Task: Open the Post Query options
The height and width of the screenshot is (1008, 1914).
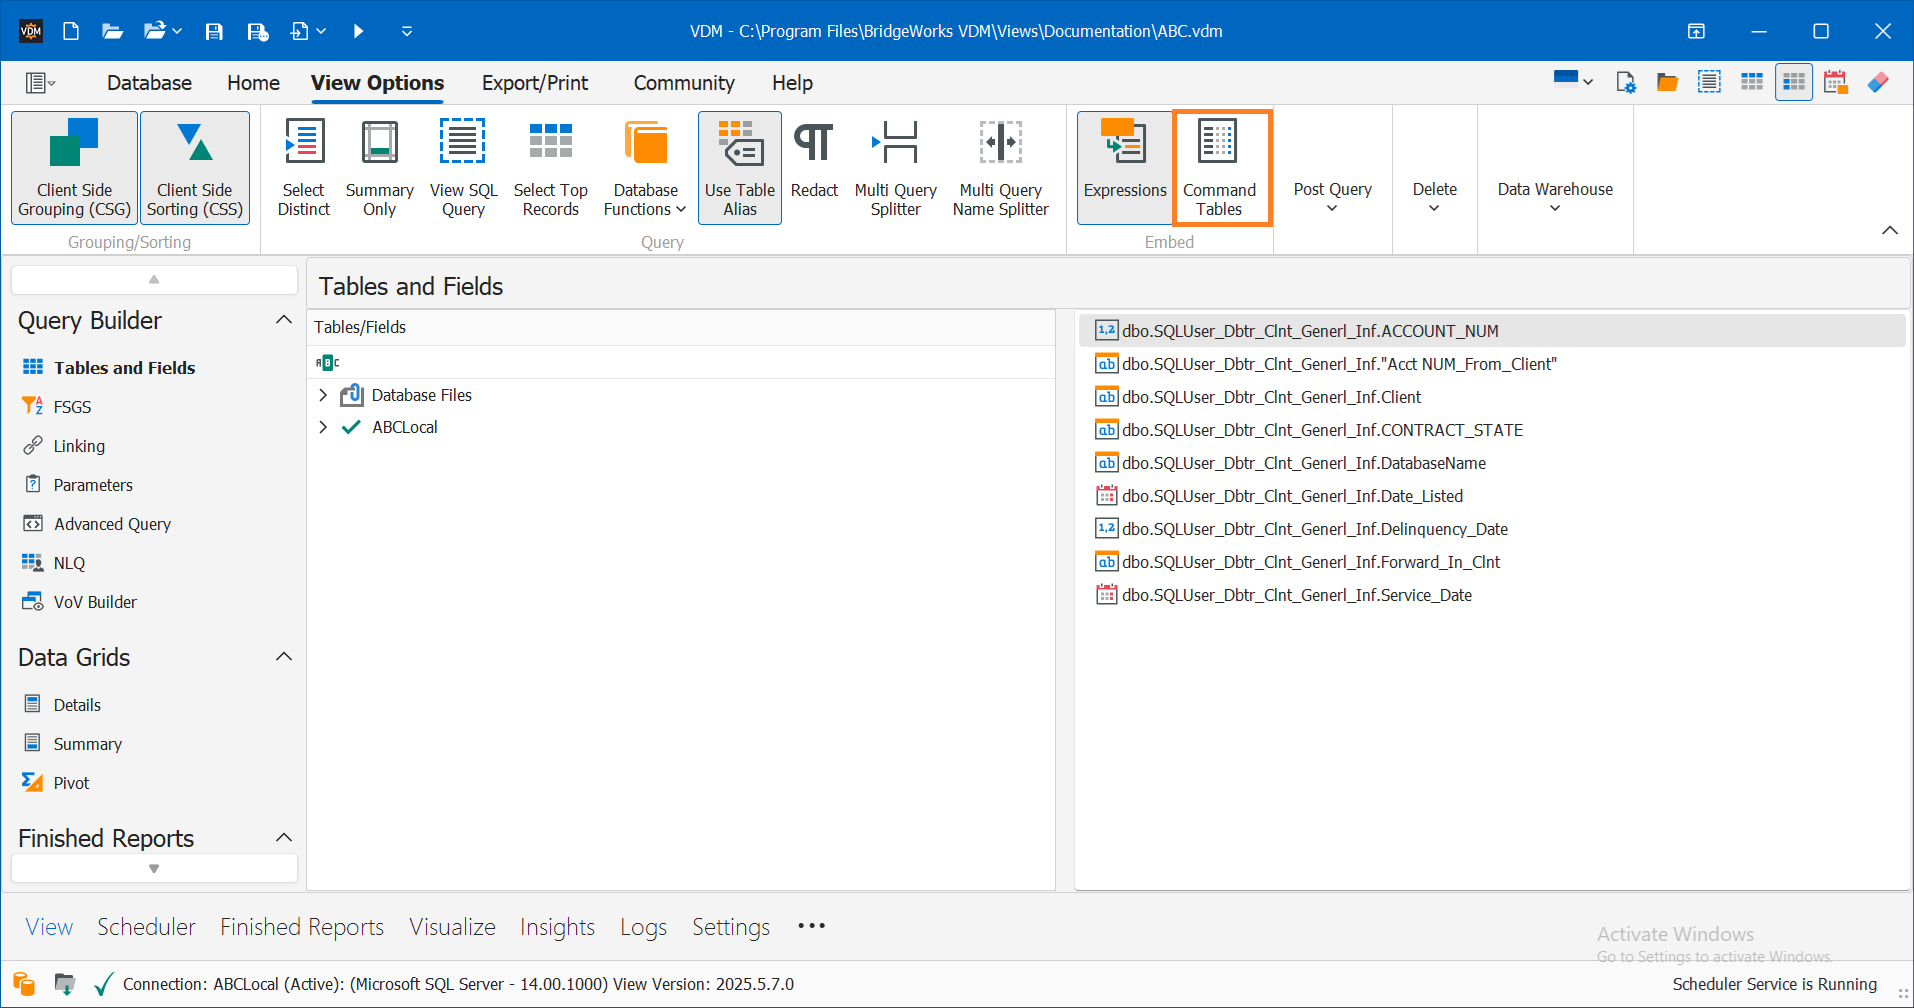Action: click(x=1332, y=197)
